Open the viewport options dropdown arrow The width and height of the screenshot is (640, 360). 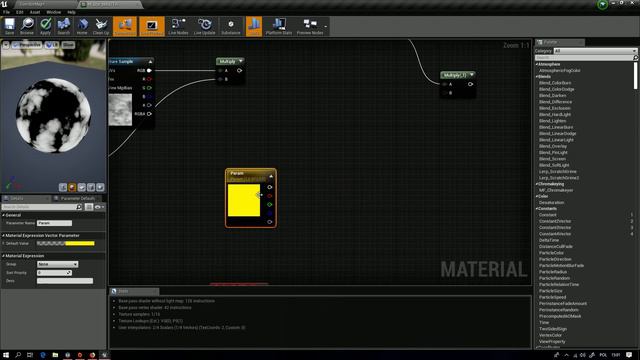pos(6,45)
